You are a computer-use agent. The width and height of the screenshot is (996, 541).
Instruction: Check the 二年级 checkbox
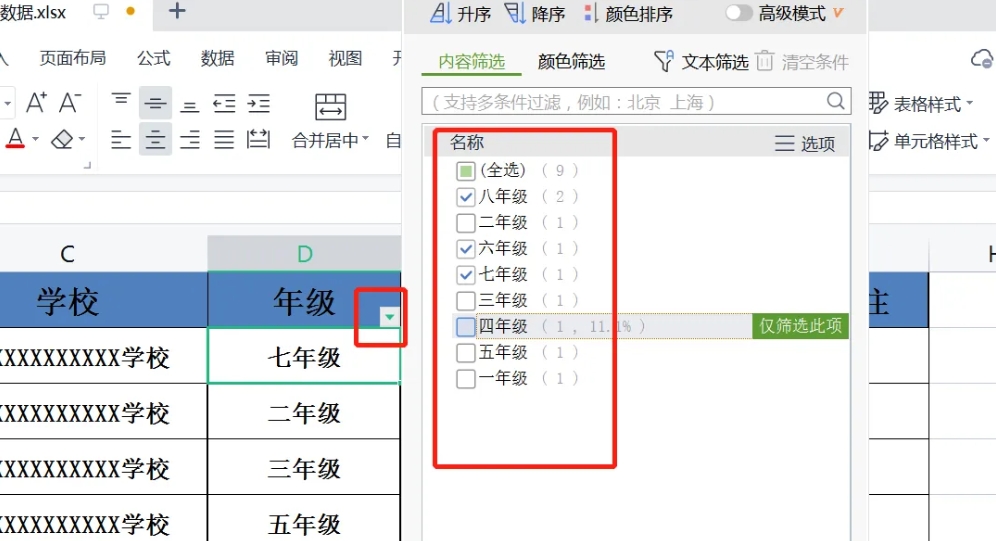[x=466, y=223]
